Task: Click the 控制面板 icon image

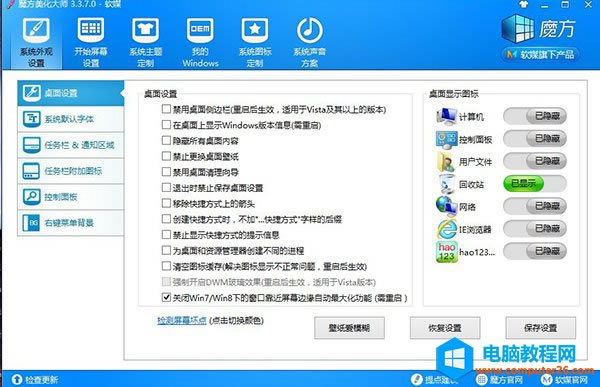Action: click(446, 139)
